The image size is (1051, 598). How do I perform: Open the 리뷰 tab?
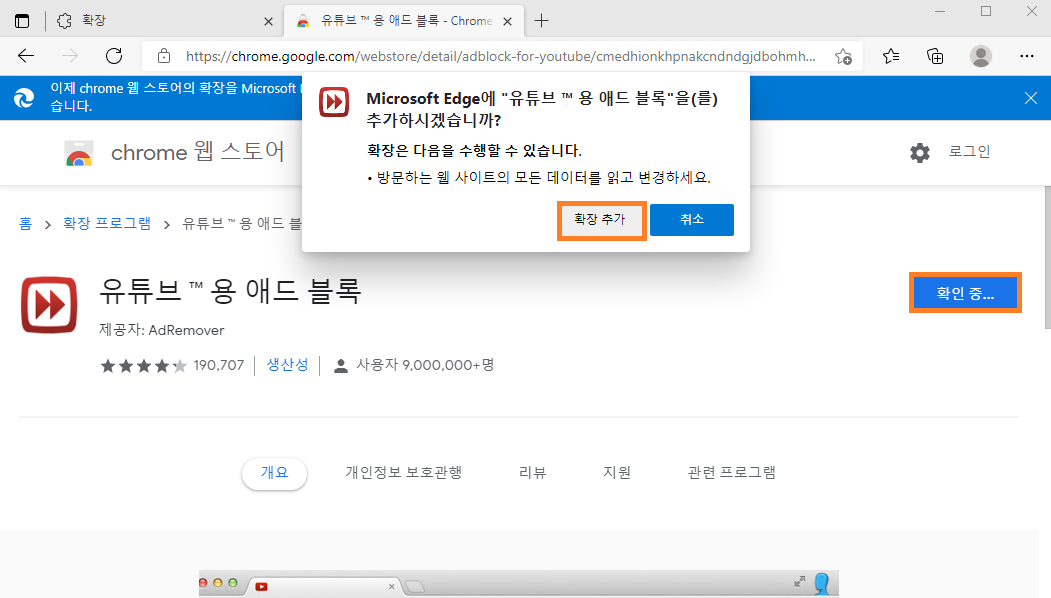pyautogui.click(x=532, y=473)
